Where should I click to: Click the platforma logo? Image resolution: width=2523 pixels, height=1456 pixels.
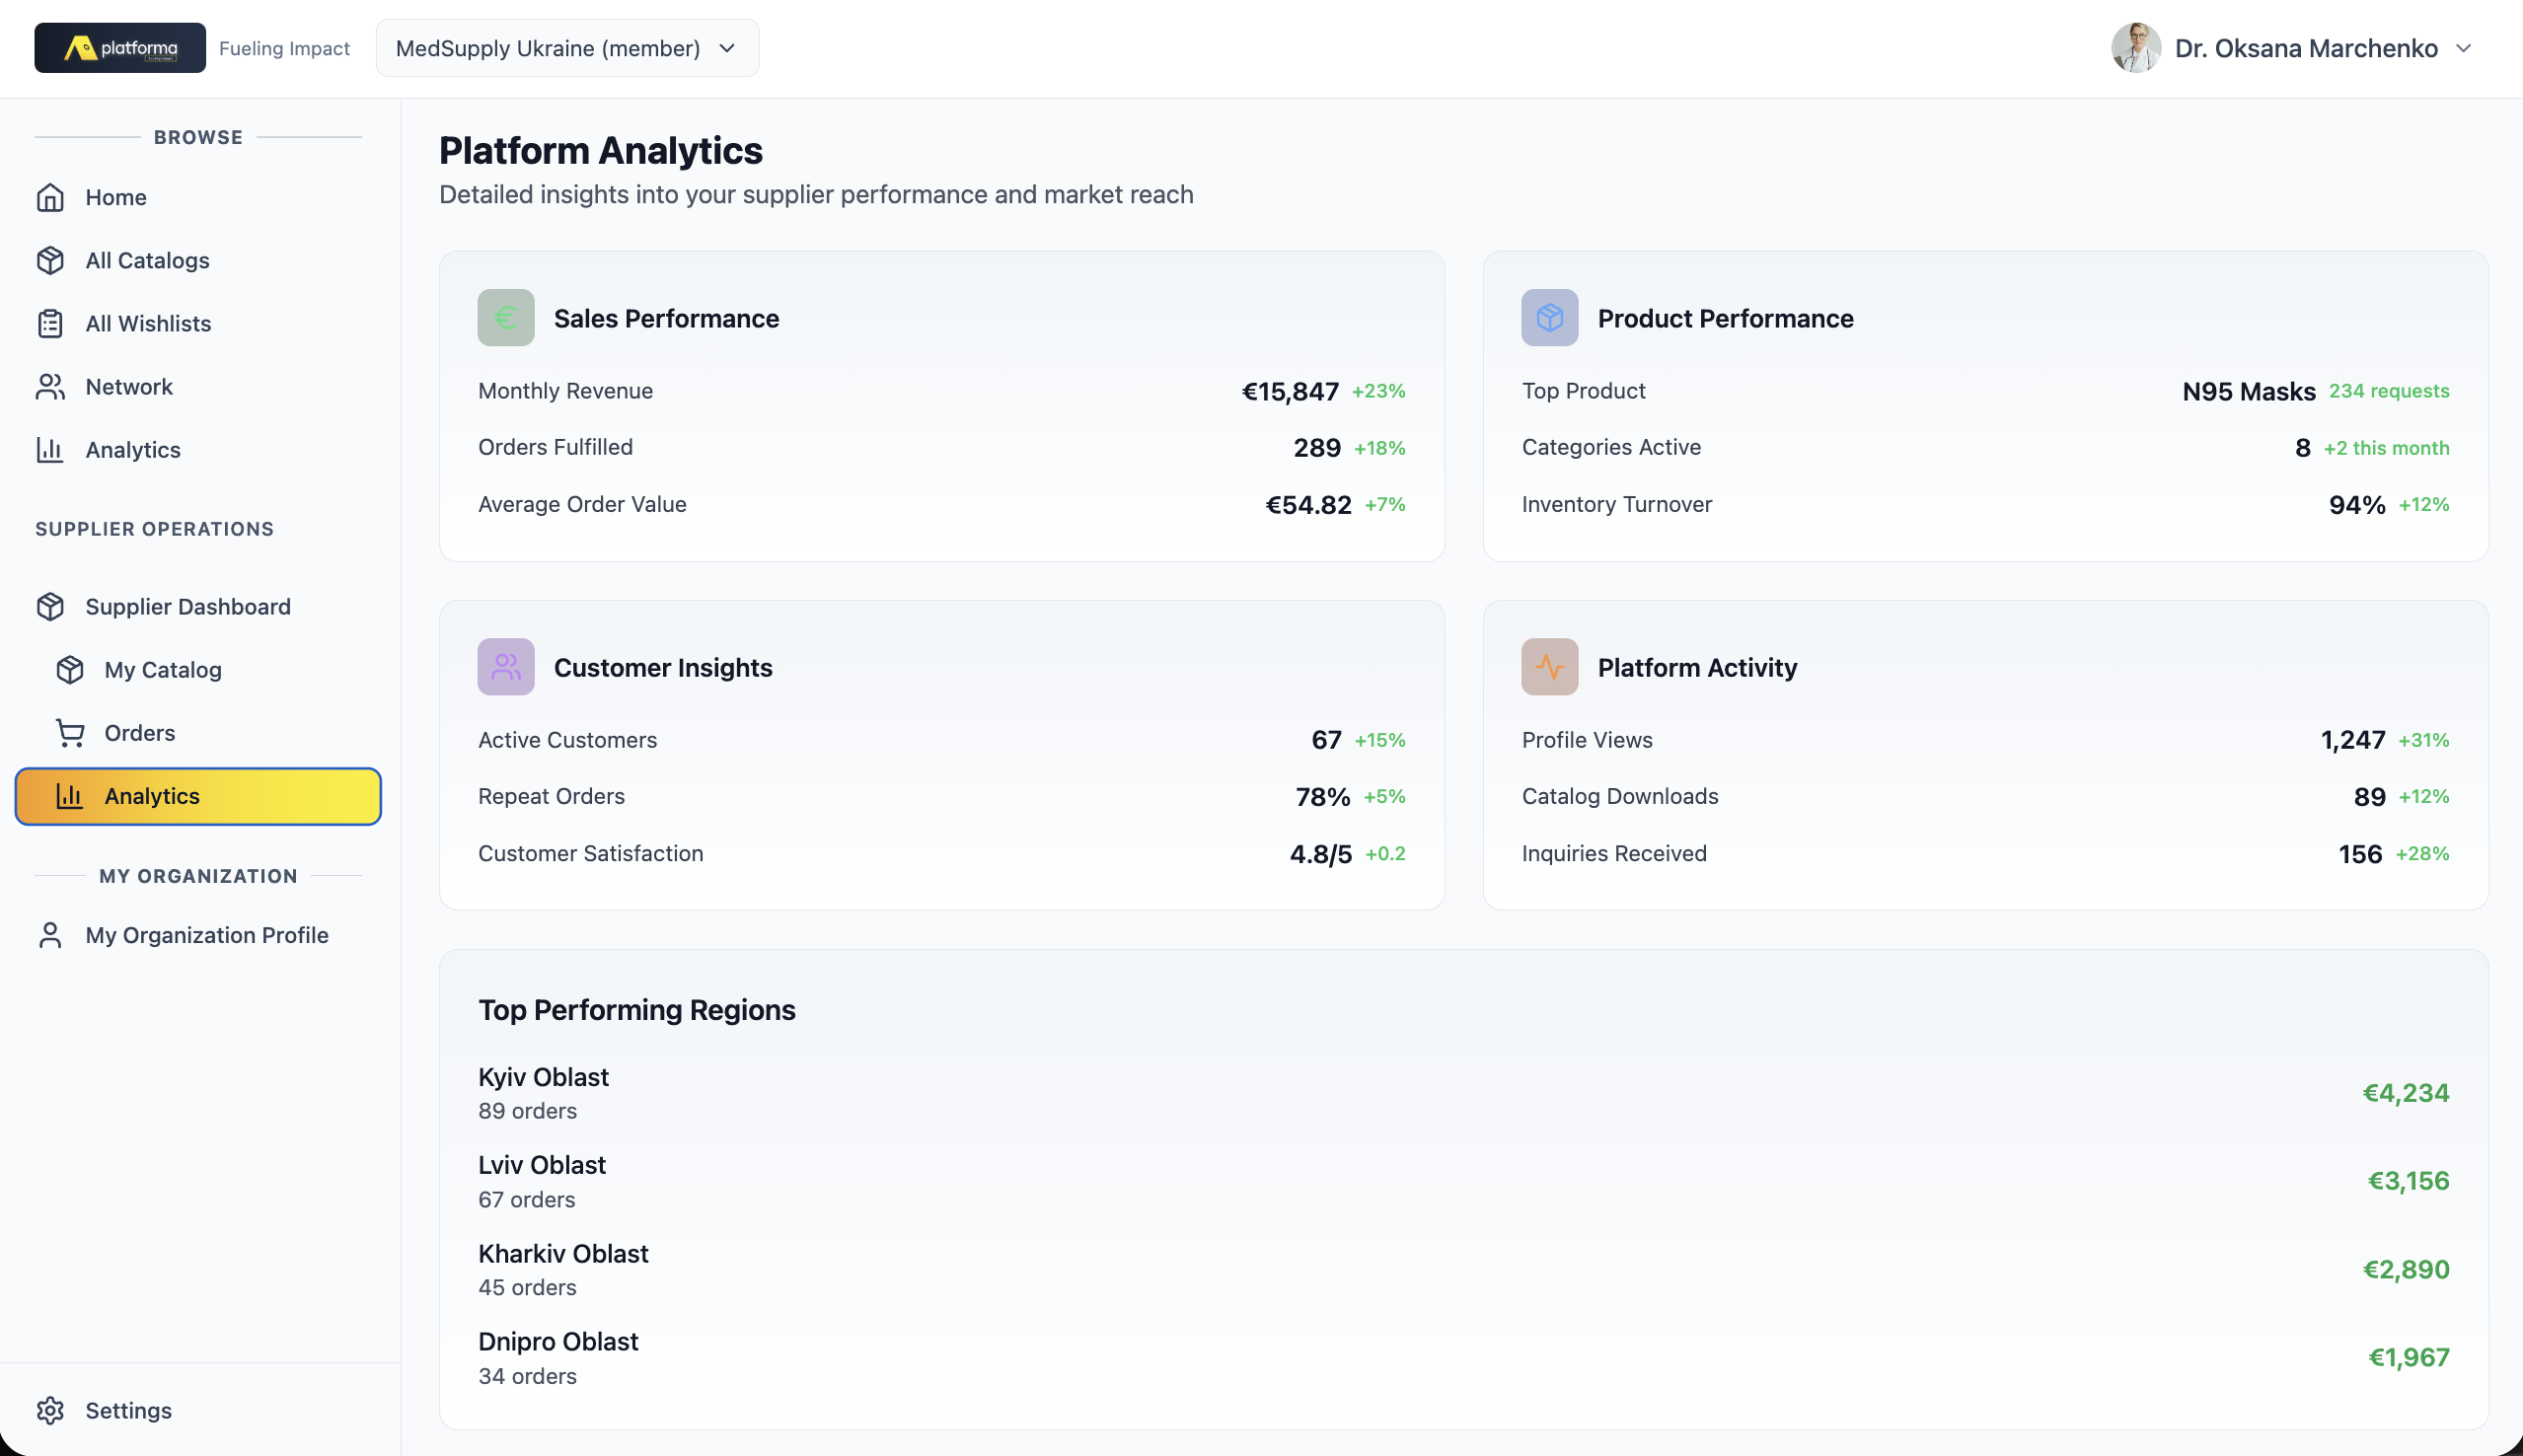tap(120, 48)
